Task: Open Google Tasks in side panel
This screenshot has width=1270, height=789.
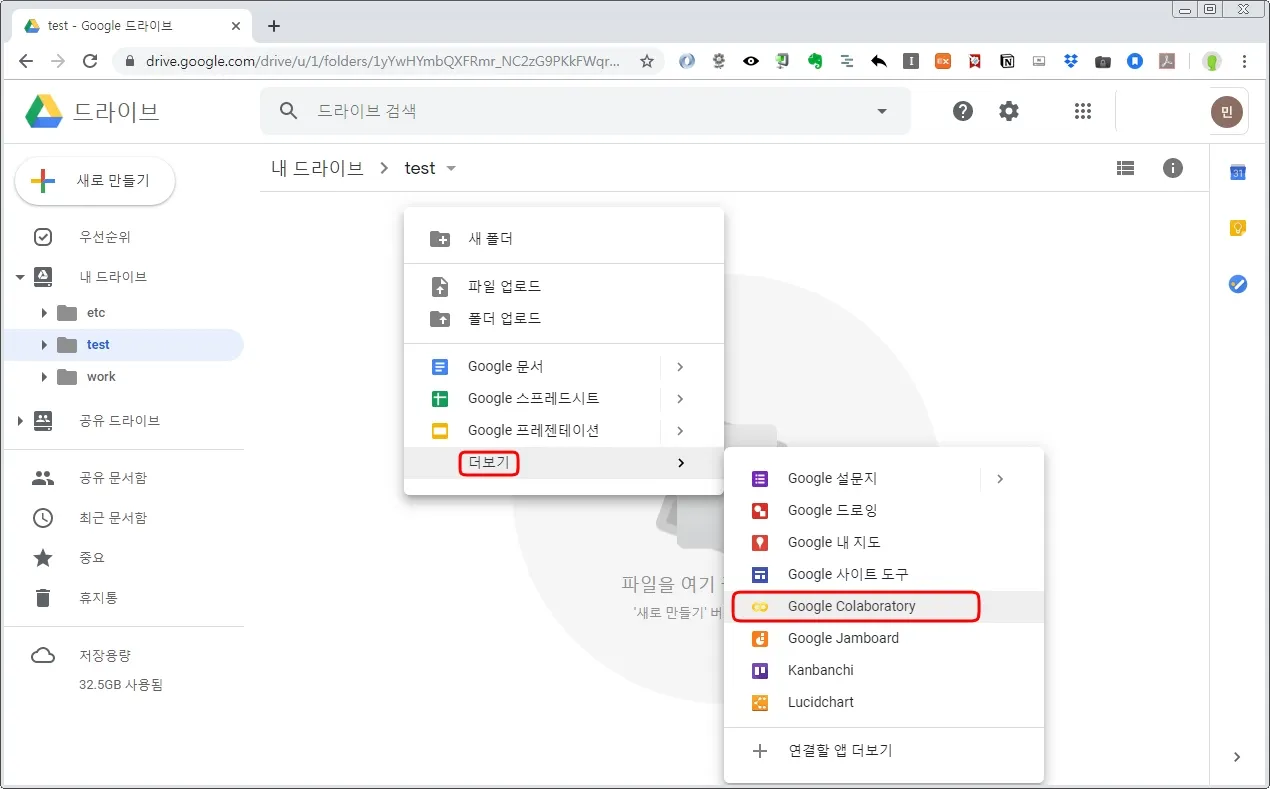Action: (x=1238, y=285)
